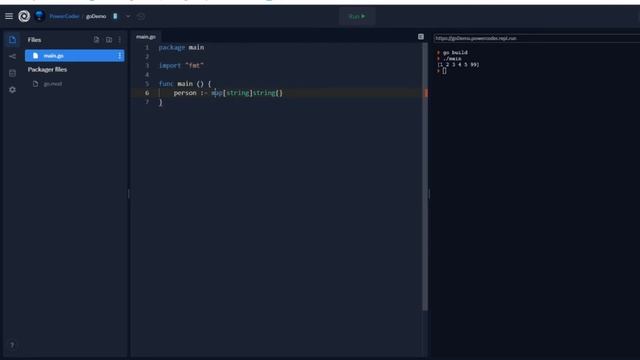Add a new folder in Files panel
Screen dimensions: 640x360
pos(109,40)
